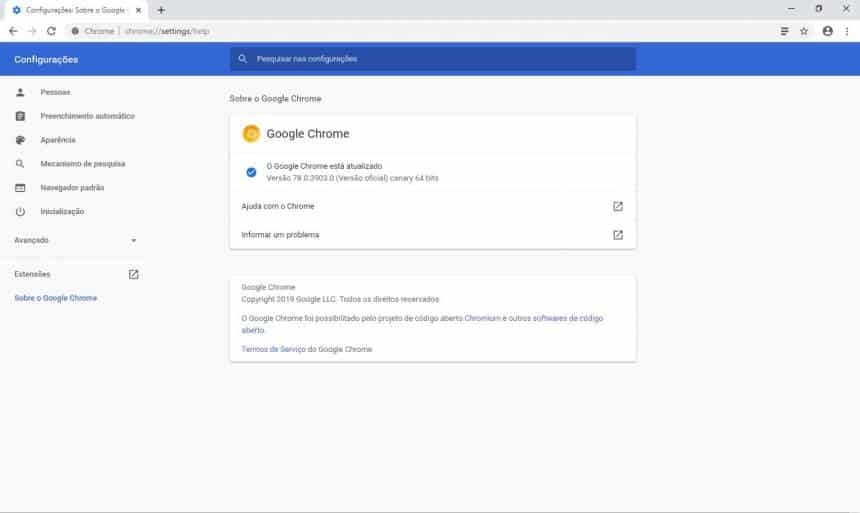Open Navegador padrão section
This screenshot has height=513, width=860.
[x=71, y=188]
